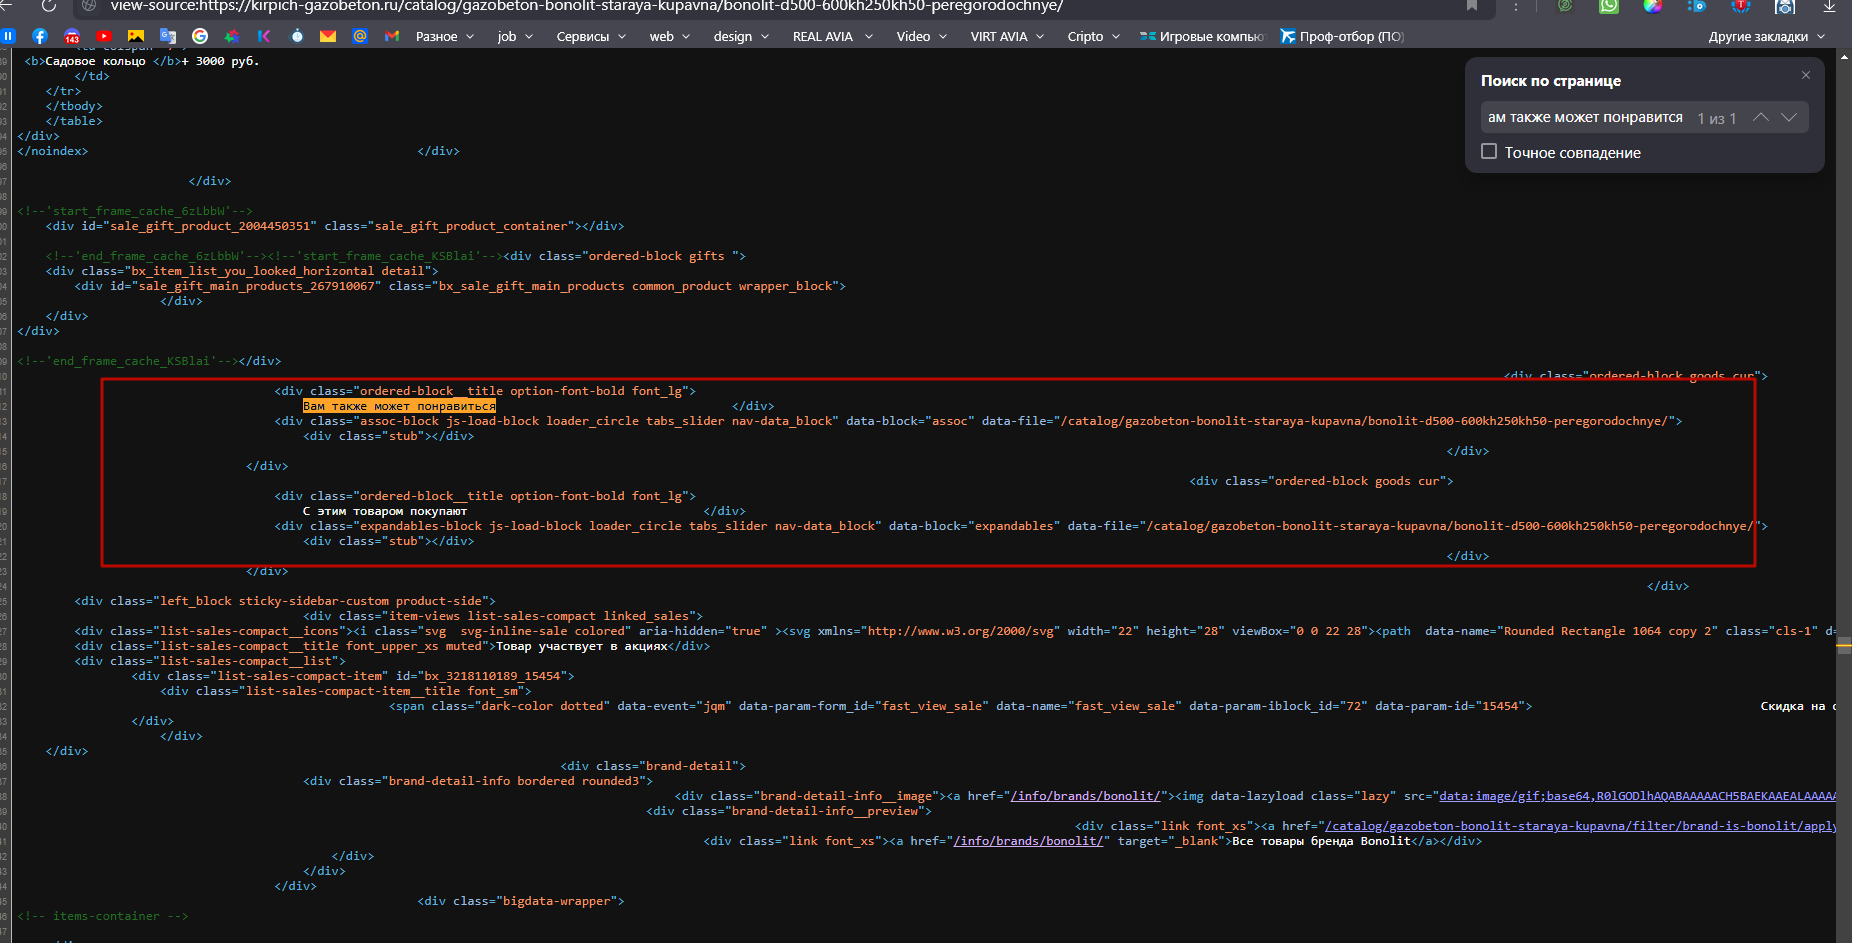Open the downloads arrow icon

[x=1829, y=6]
